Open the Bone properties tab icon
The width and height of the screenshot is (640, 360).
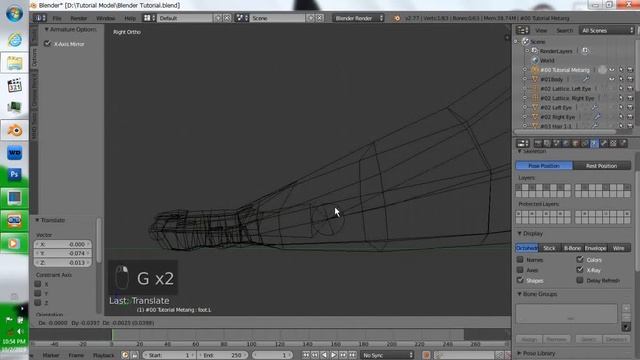[604, 143]
